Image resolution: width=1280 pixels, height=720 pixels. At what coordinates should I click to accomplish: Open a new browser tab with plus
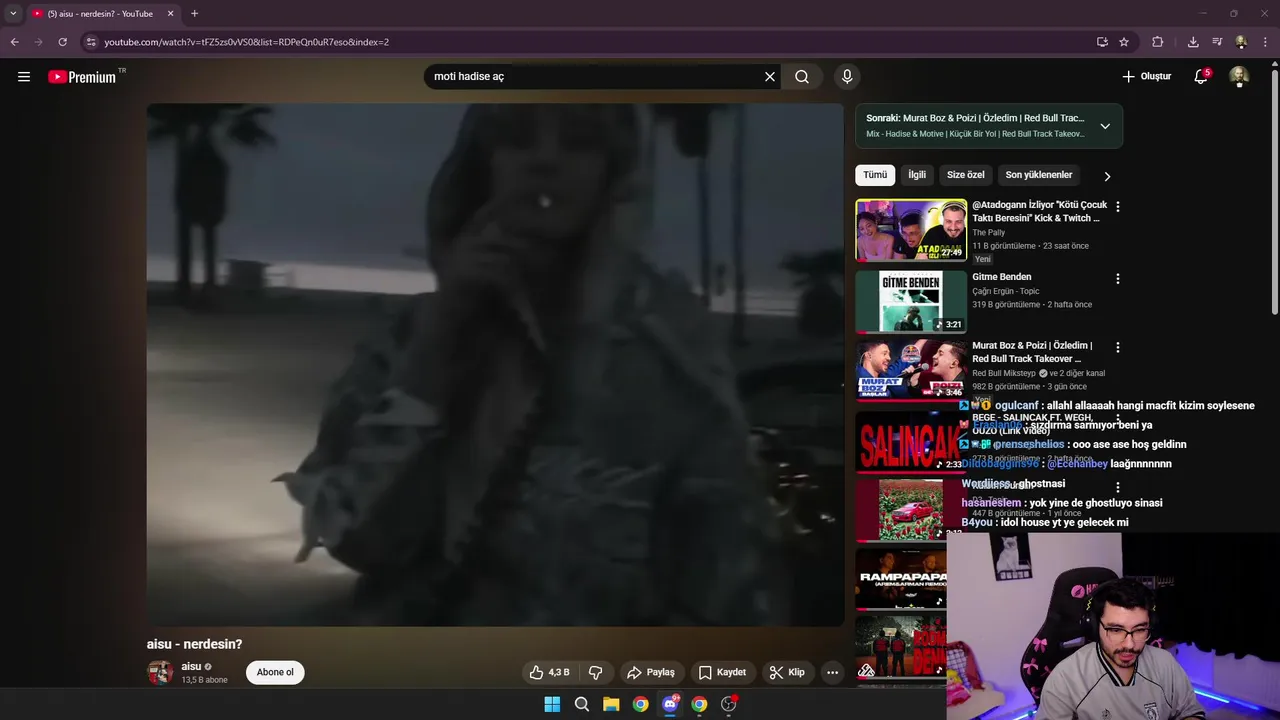coord(194,14)
